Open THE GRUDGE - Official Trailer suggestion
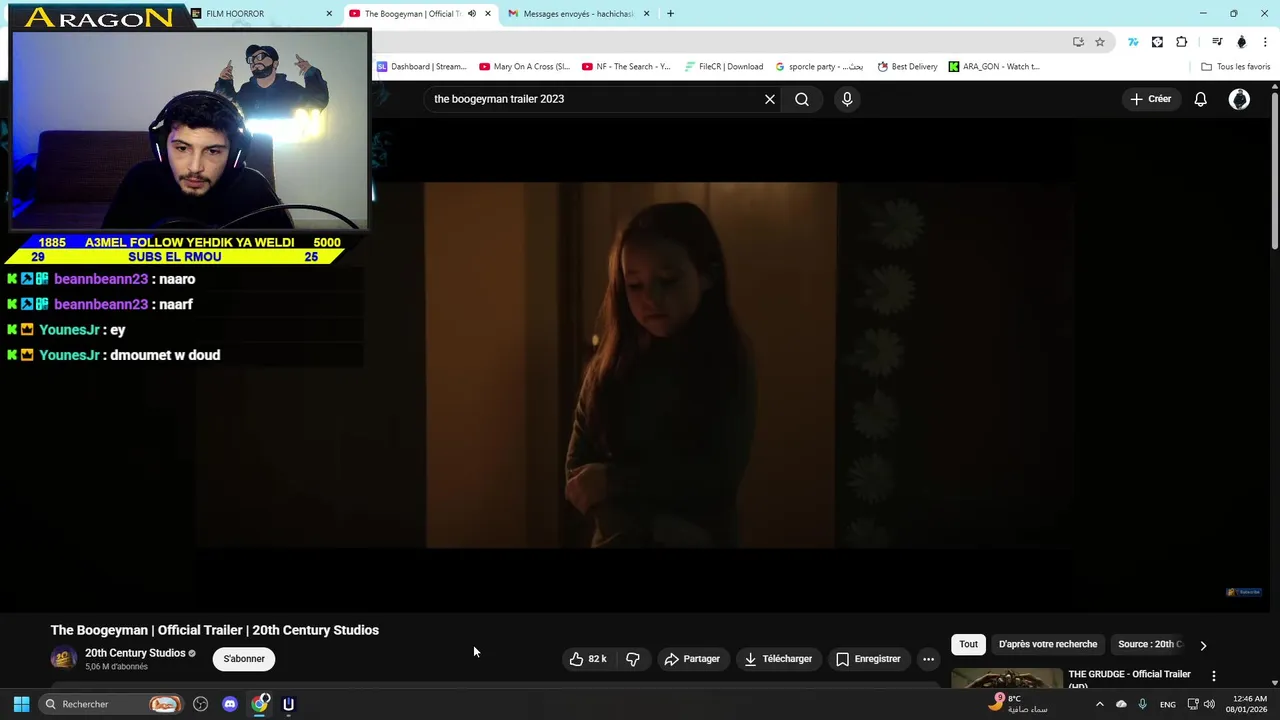Image resolution: width=1280 pixels, height=720 pixels. pos(1129,678)
